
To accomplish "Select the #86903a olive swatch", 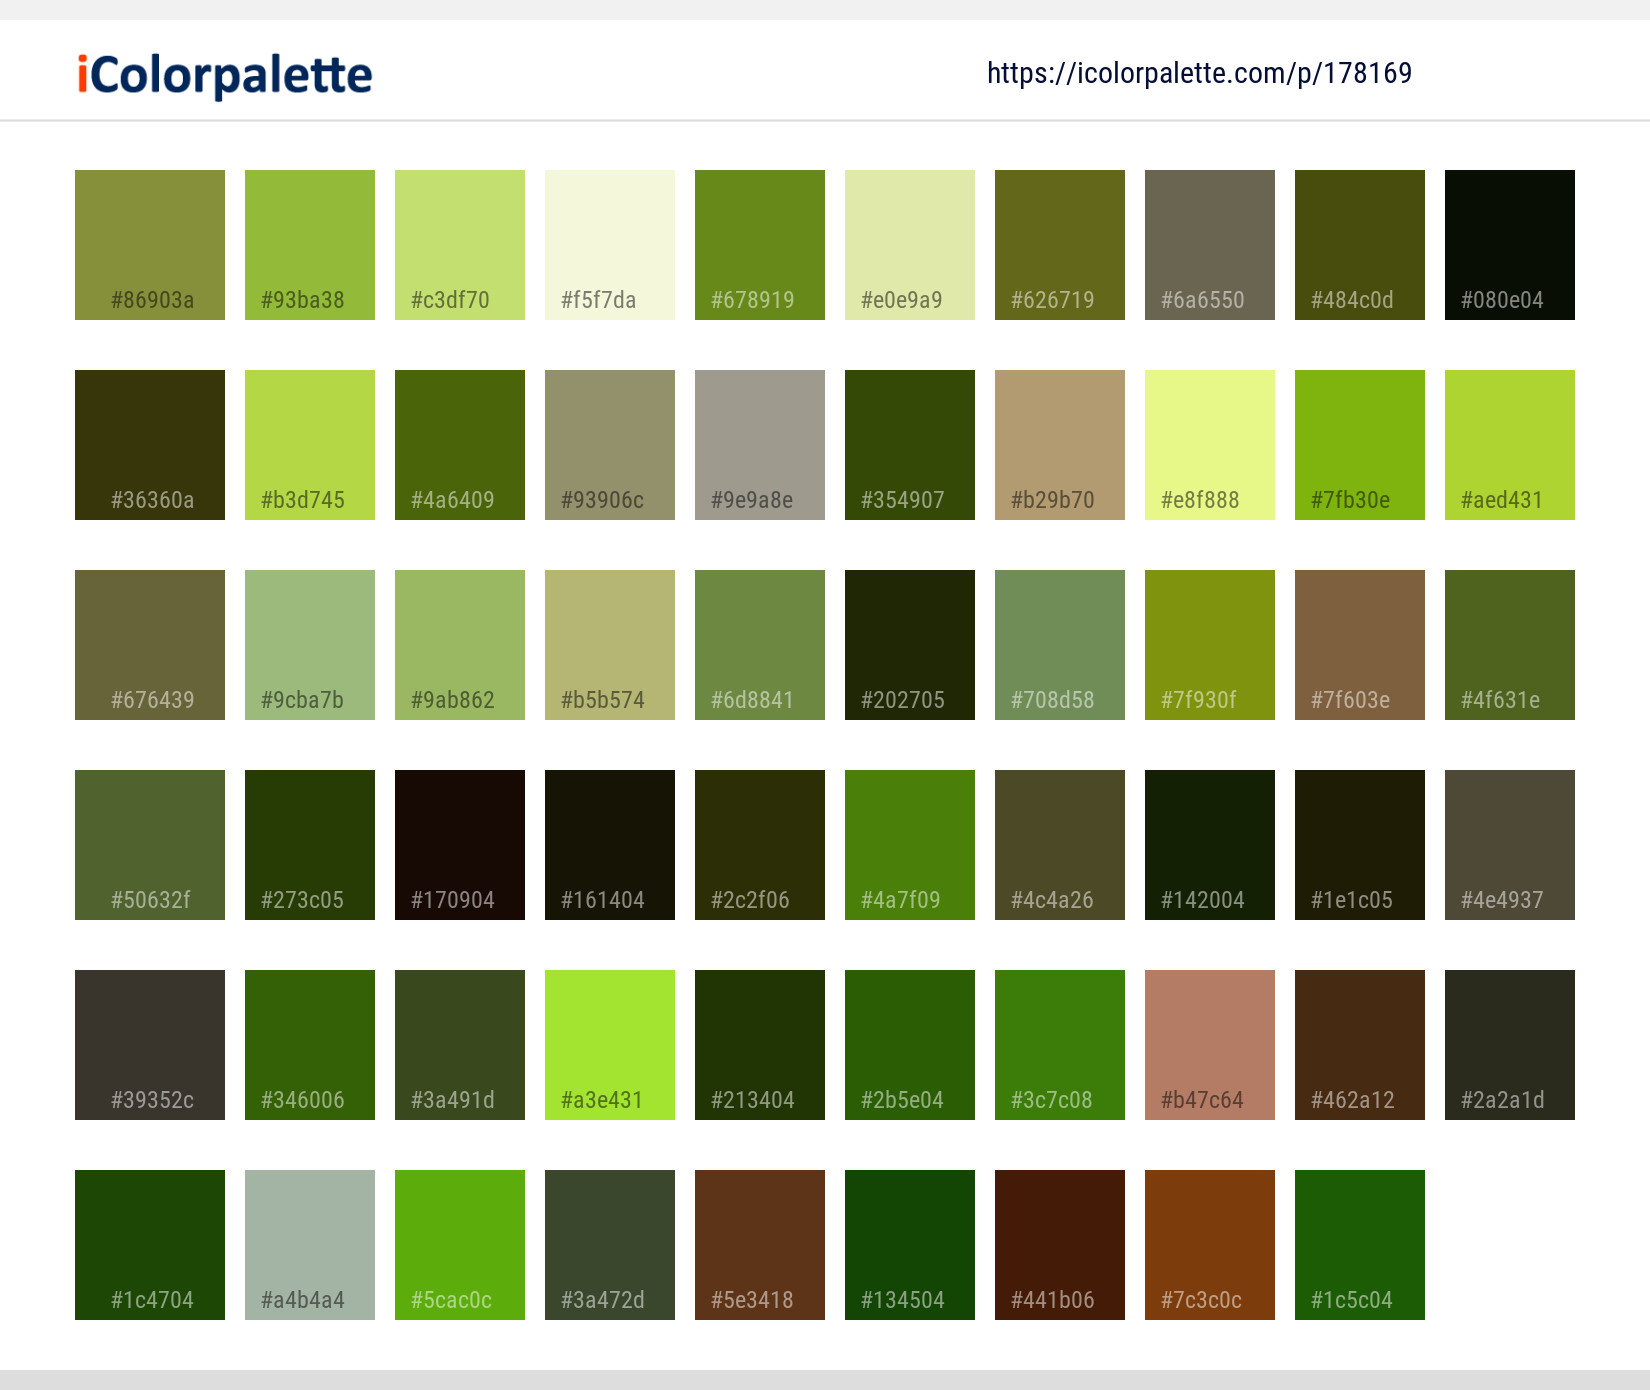I will coord(150,245).
